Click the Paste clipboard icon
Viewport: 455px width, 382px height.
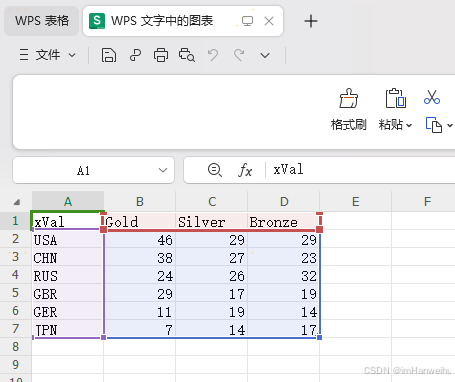(395, 98)
